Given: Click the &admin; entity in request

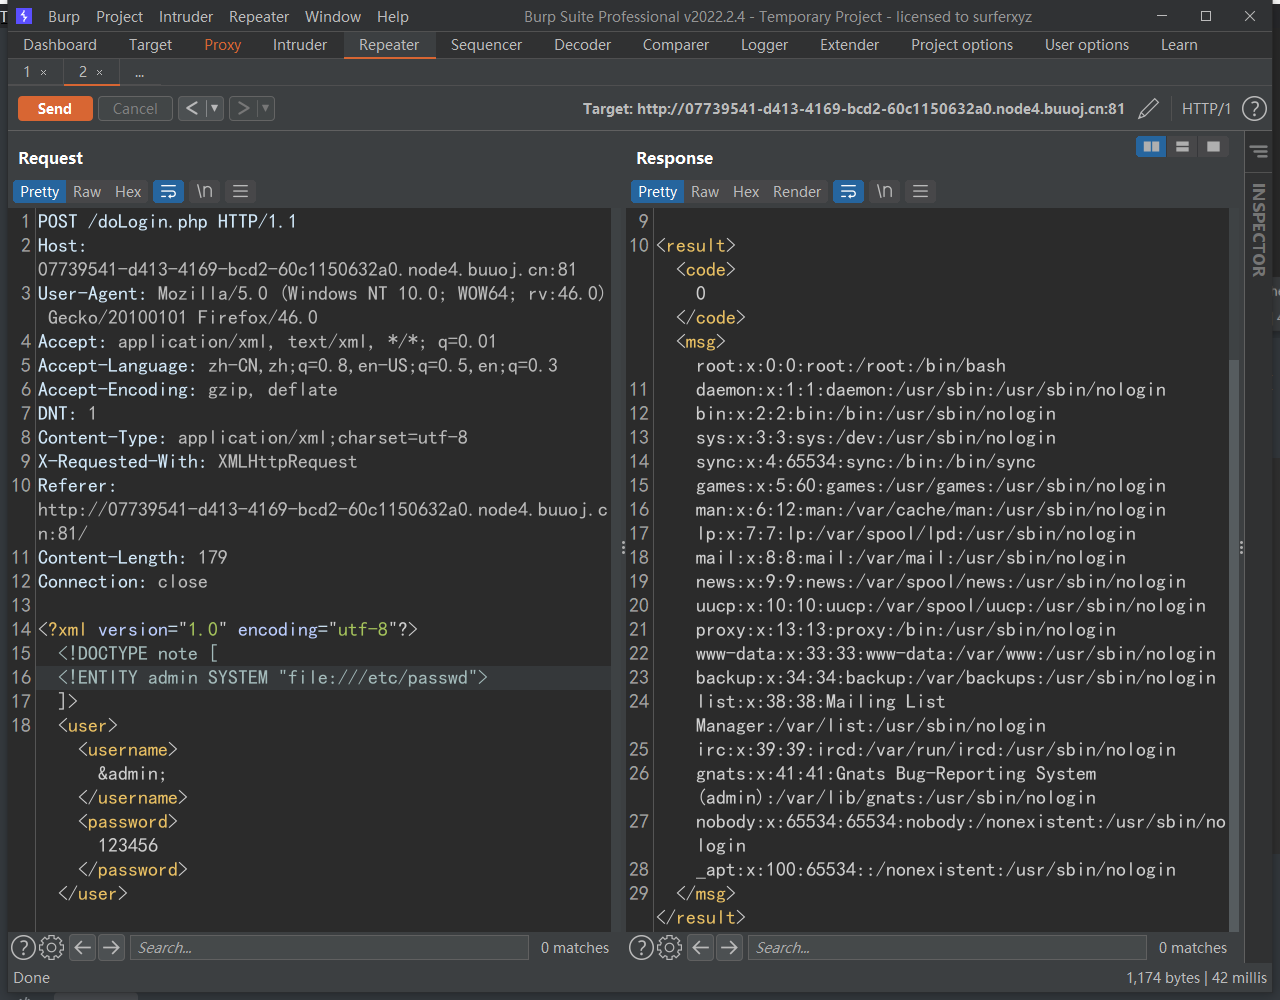Looking at the screenshot, I should point(132,774).
